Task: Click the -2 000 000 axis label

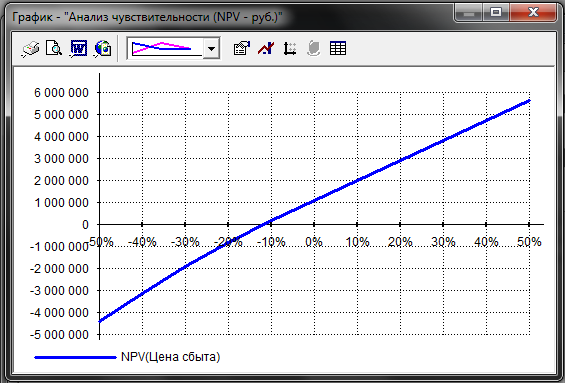Action: 59,269
